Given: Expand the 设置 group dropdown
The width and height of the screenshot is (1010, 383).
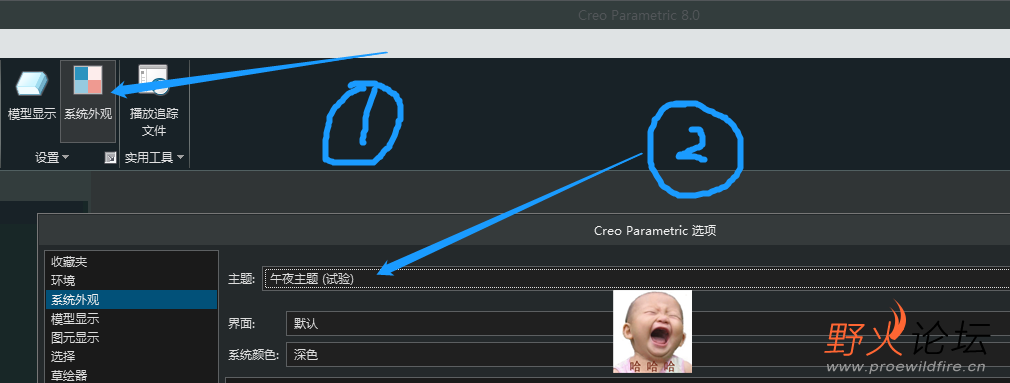Looking at the screenshot, I should tap(52, 158).
